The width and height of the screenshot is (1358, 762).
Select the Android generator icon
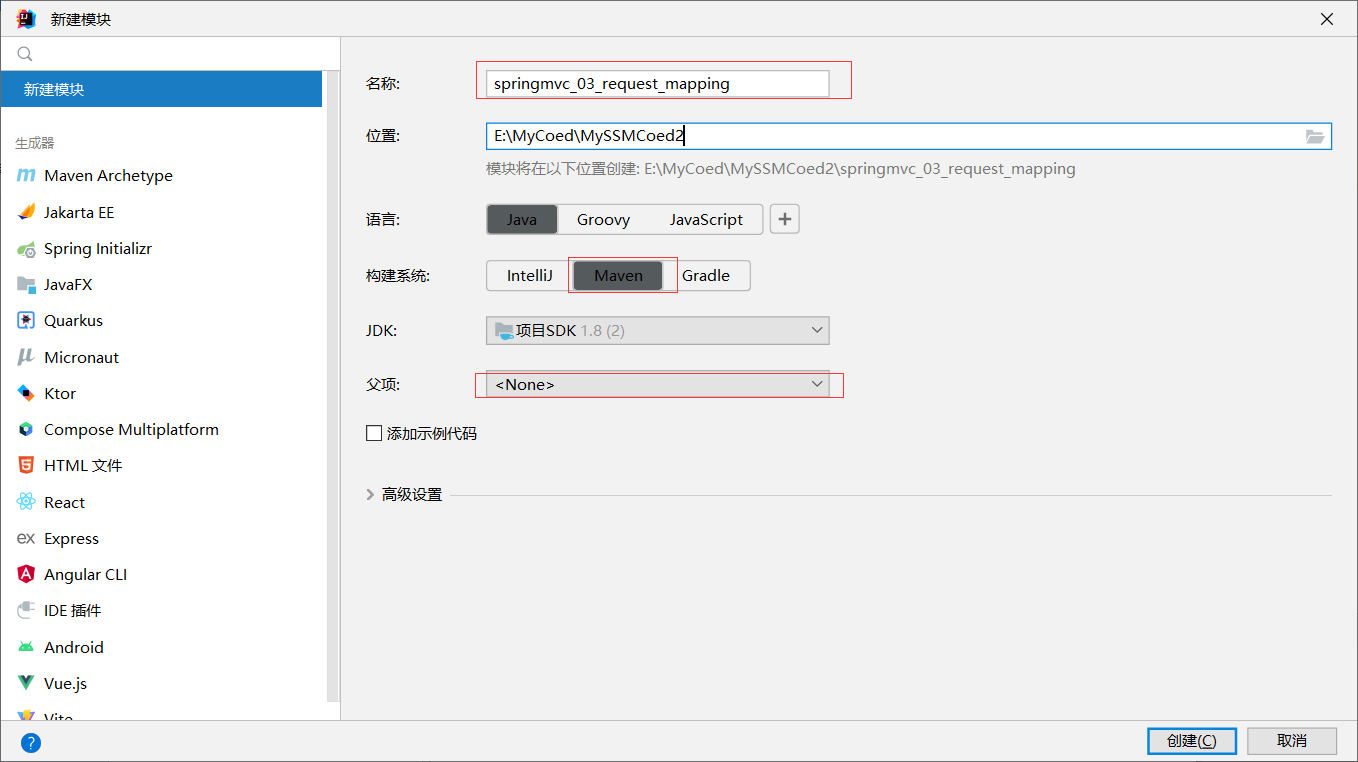(26, 647)
